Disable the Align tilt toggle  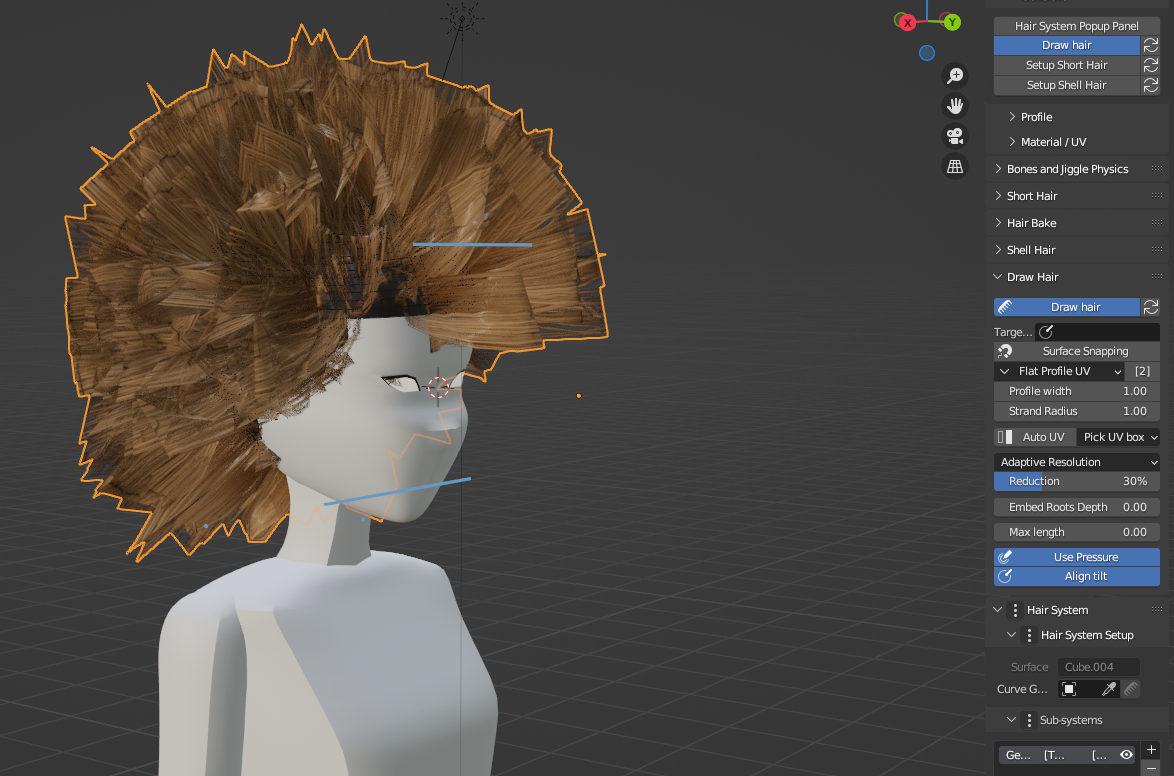point(1077,576)
